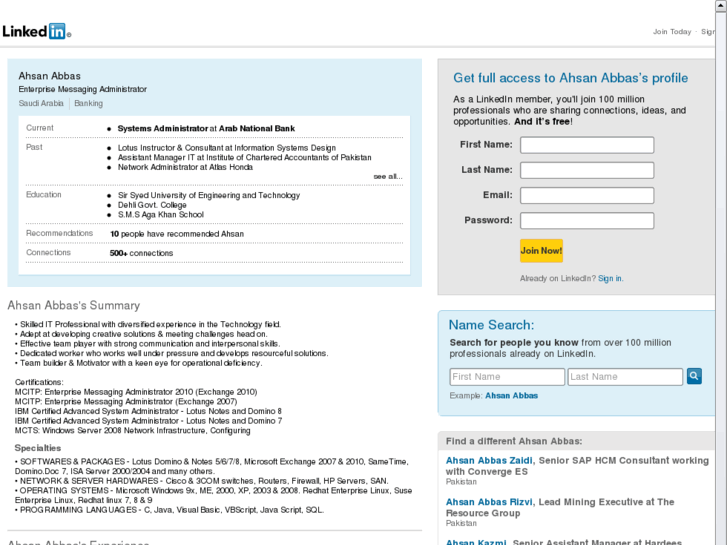This screenshot has width=727, height=545.
Task: Click the name search First Name box
Action: point(507,377)
